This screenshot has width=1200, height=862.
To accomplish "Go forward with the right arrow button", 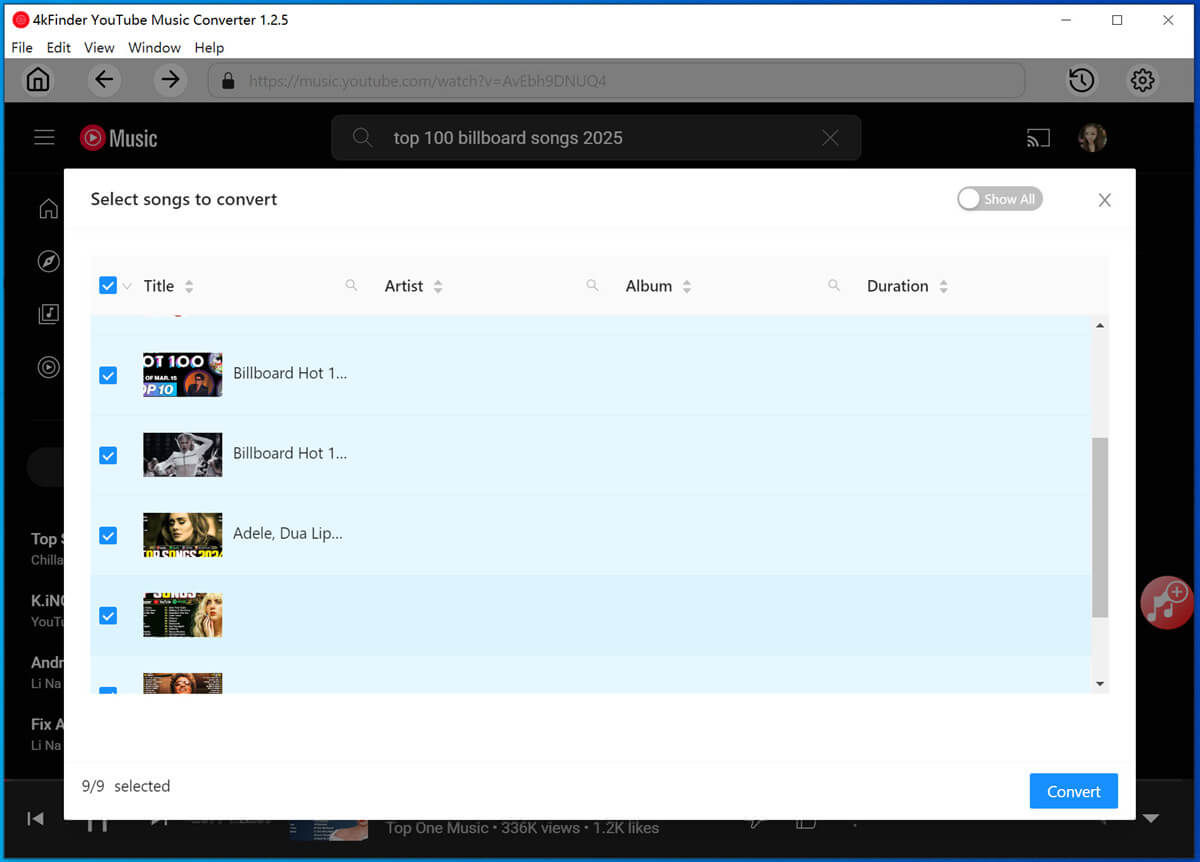I will [171, 80].
